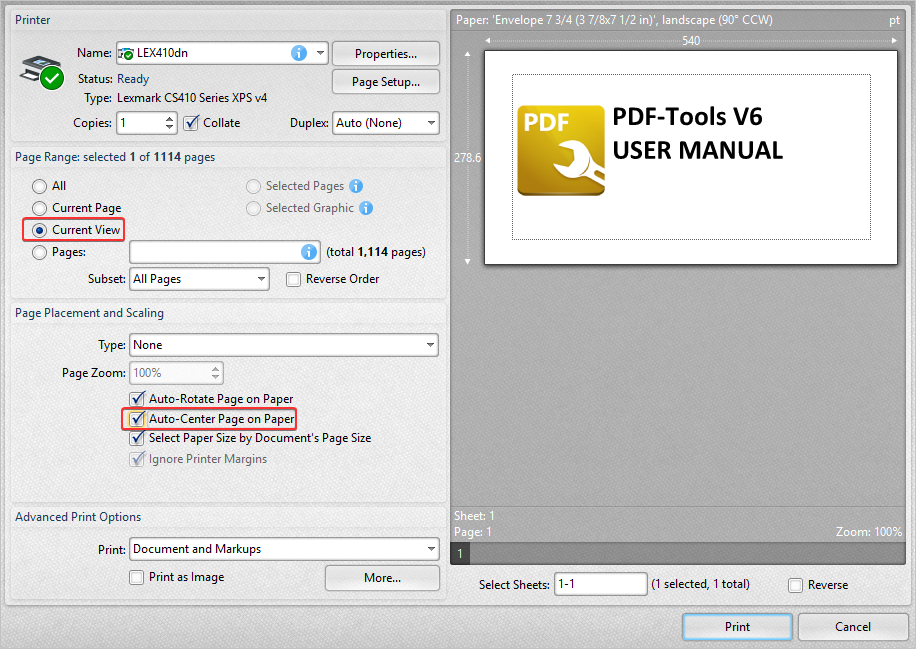The height and width of the screenshot is (649, 916).
Task: Click the down arrow on the vertical ruler
Action: point(467,262)
